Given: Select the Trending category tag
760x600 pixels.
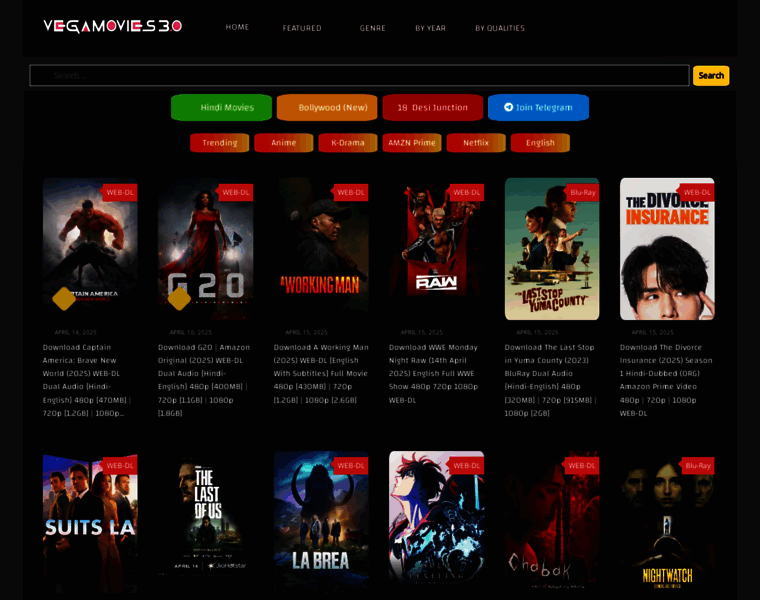Looking at the screenshot, I should (220, 143).
